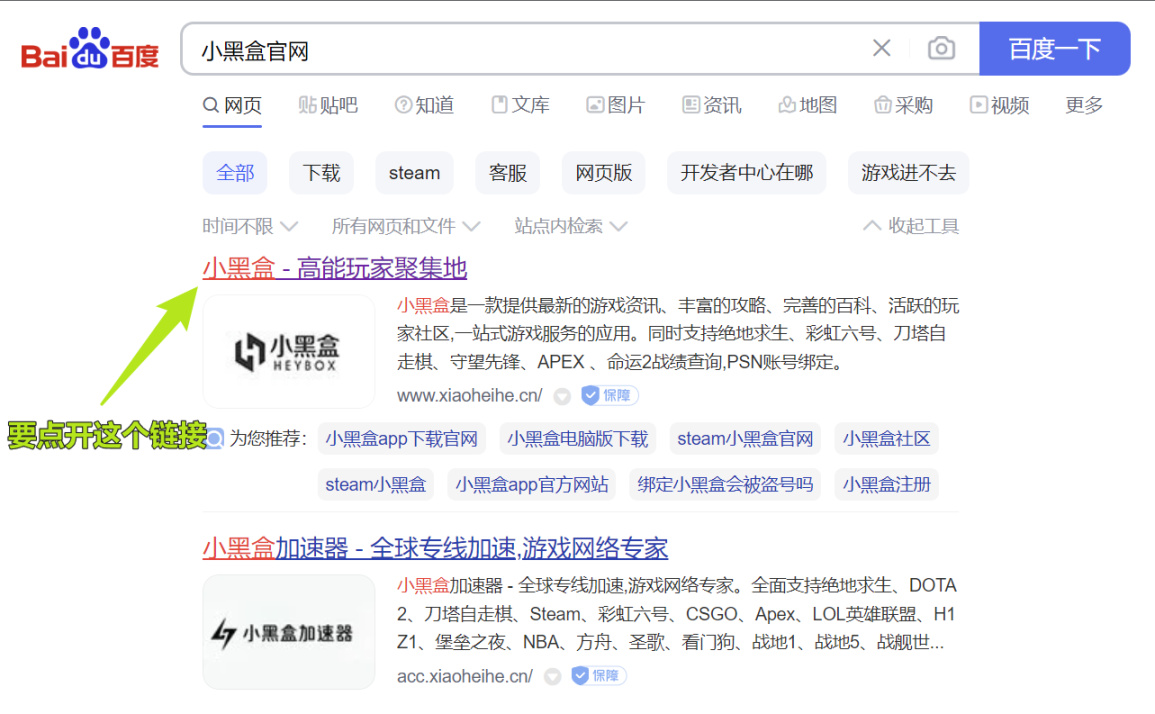The width and height of the screenshot is (1155, 714).
Task: Expand arrow icon beside acc.xiaoheihe.cn
Action: click(x=552, y=676)
